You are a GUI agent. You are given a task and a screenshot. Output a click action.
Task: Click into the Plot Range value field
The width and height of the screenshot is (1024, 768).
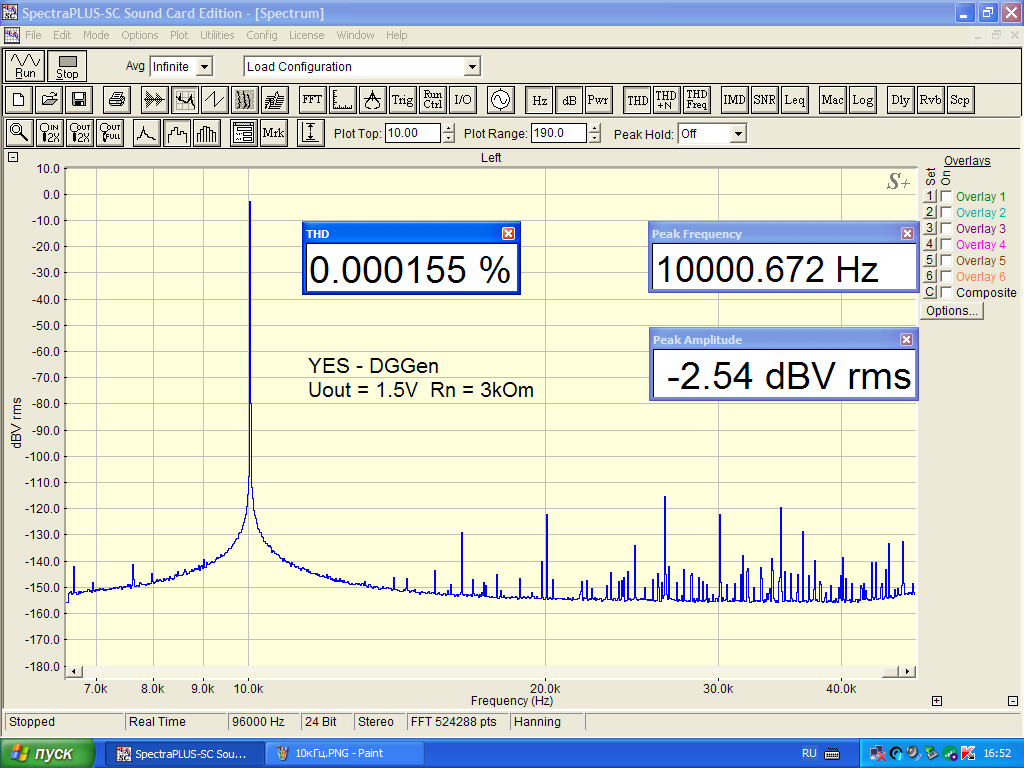(558, 133)
